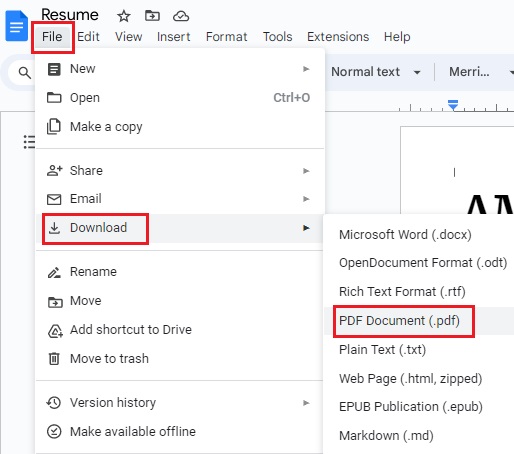Screen dimensions: 514x454
Task: Download as Plain Text (.txt)
Action: (419, 350)
